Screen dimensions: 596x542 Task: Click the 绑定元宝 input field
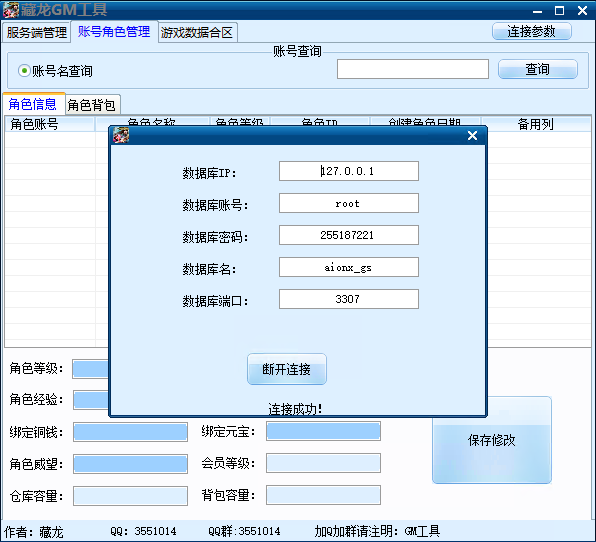[323, 431]
